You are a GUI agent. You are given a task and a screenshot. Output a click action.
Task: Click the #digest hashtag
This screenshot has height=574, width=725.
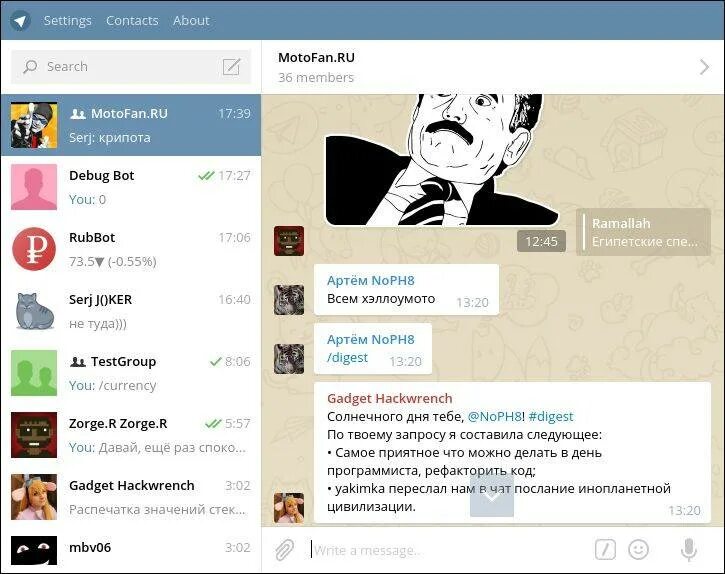[x=551, y=416]
